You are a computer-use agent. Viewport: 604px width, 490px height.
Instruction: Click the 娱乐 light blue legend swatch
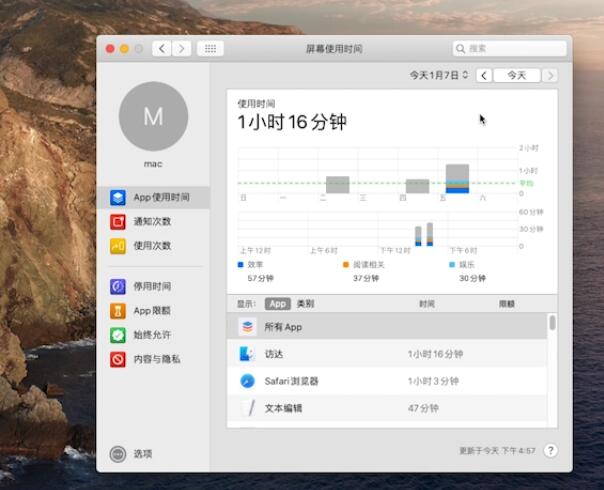click(452, 265)
